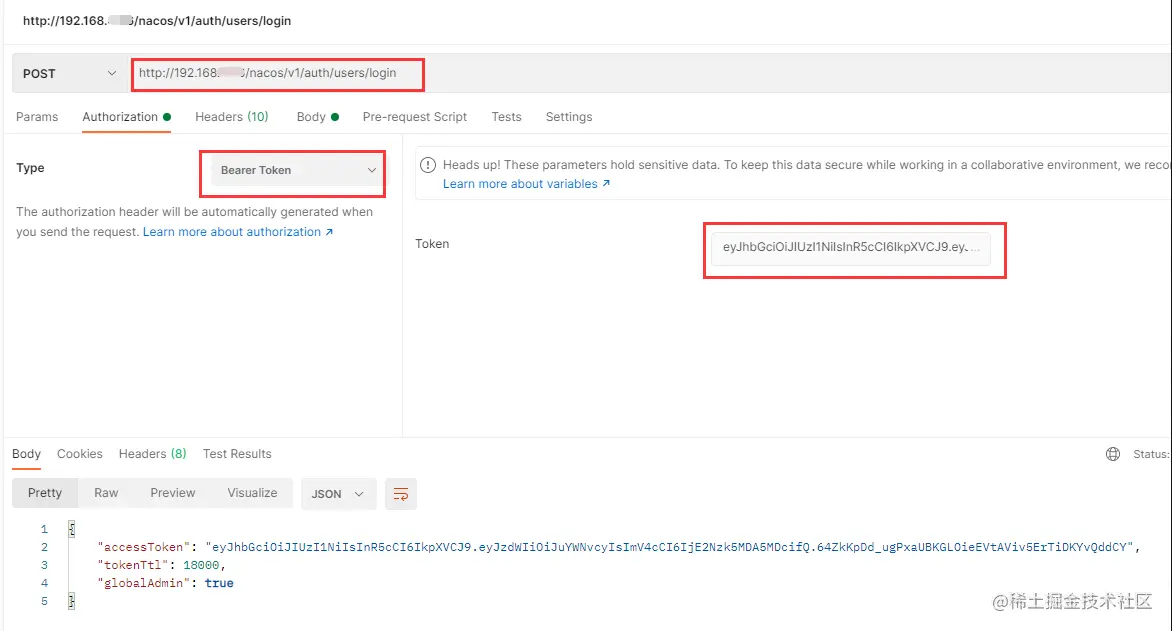Follow Learn more about authorization link

(238, 232)
